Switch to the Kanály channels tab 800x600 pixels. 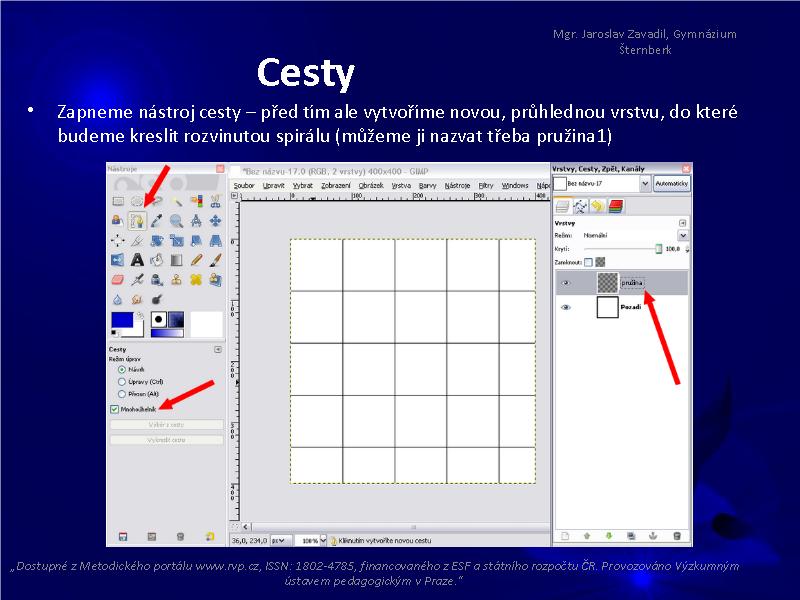coord(616,207)
